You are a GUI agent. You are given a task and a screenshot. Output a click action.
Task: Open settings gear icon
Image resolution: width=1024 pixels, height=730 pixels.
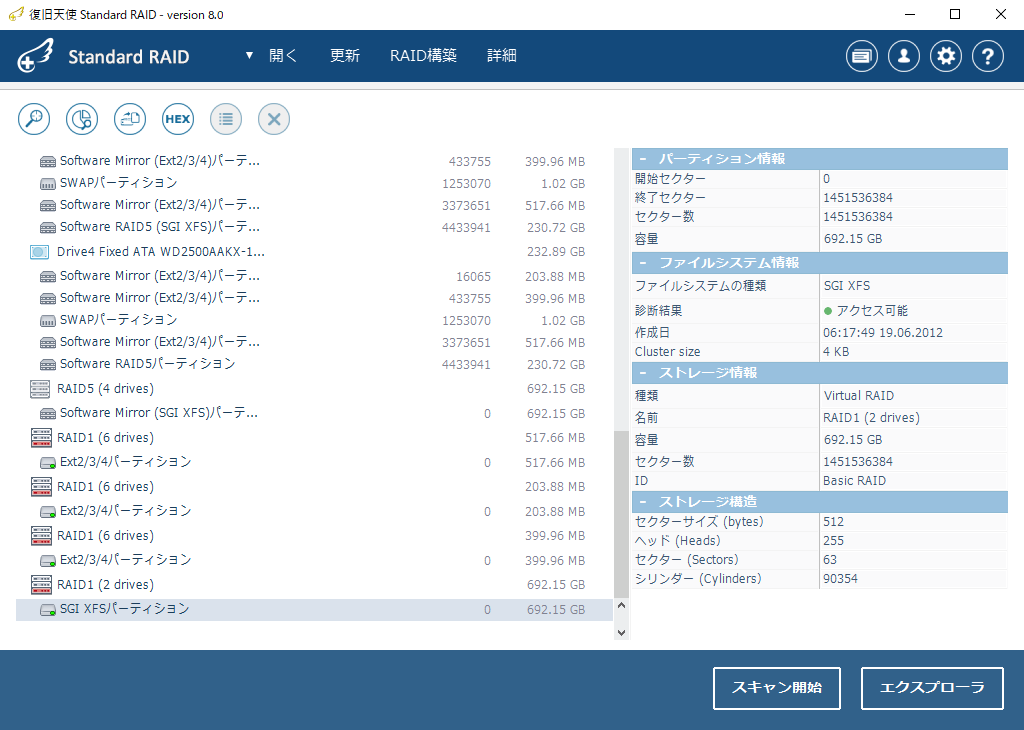click(x=946, y=56)
